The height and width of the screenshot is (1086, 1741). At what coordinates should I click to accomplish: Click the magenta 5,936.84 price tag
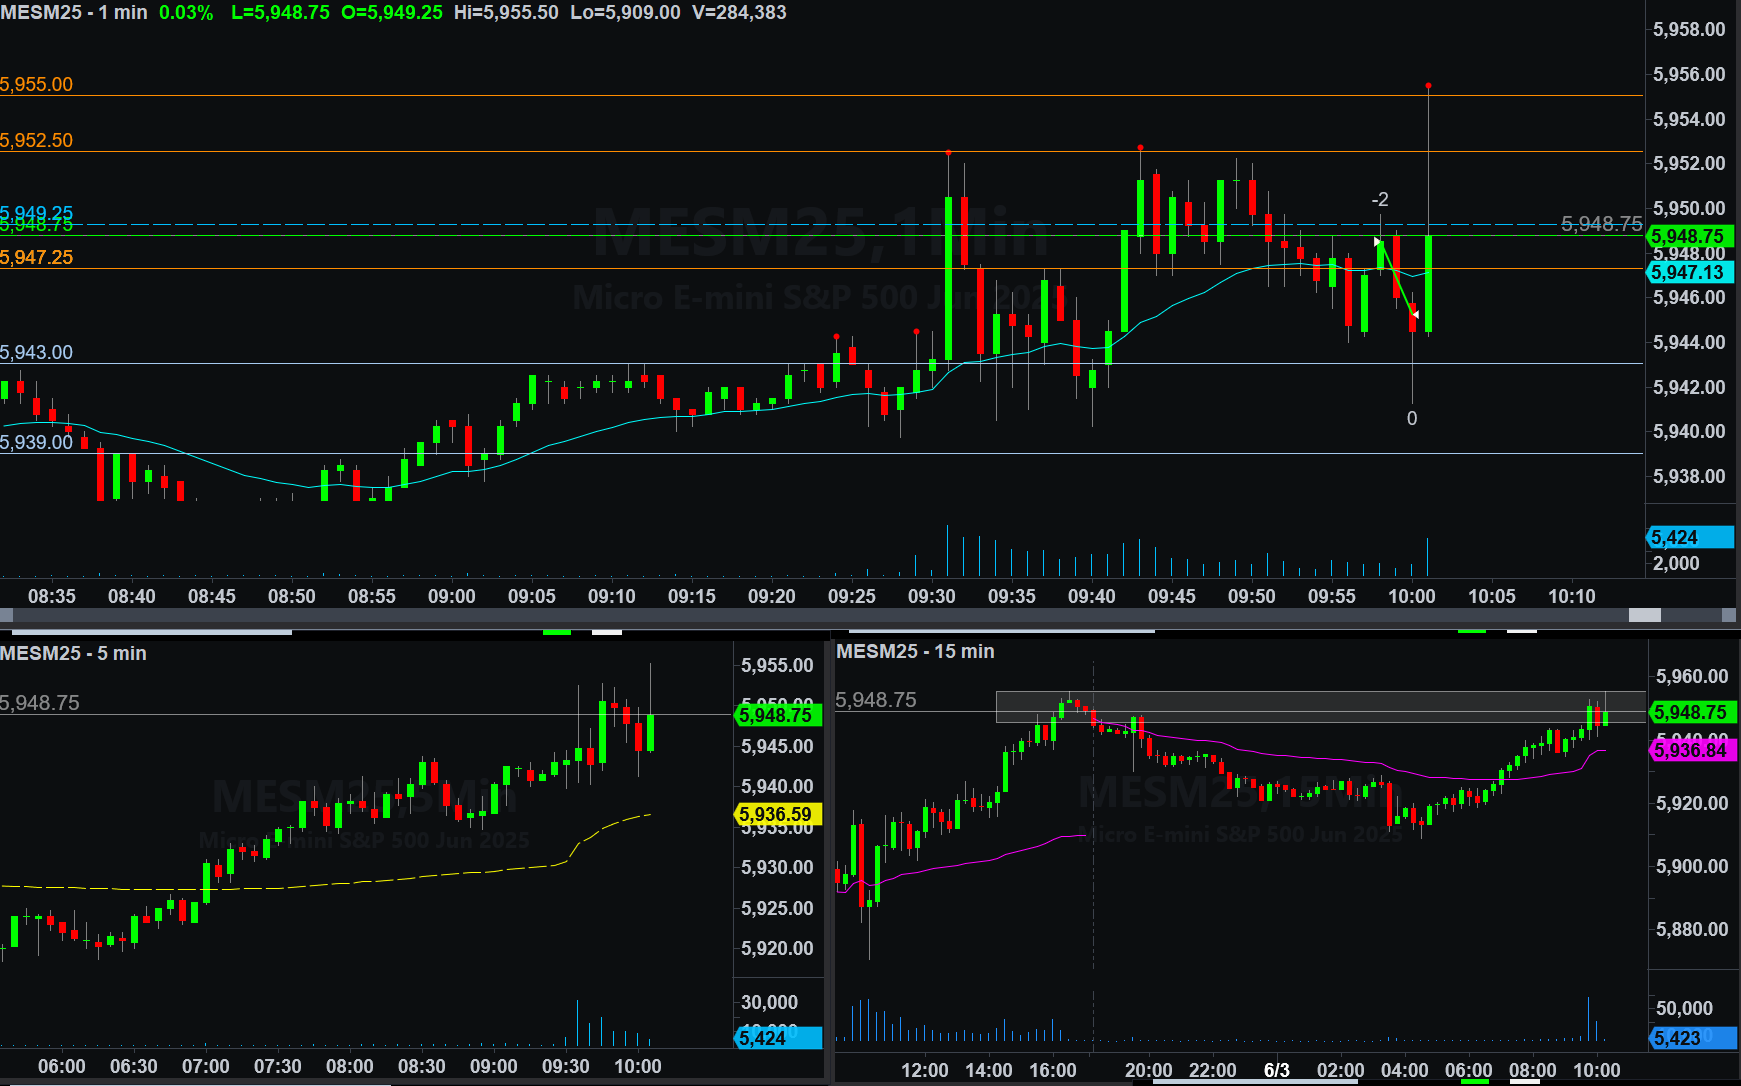[x=1692, y=750]
